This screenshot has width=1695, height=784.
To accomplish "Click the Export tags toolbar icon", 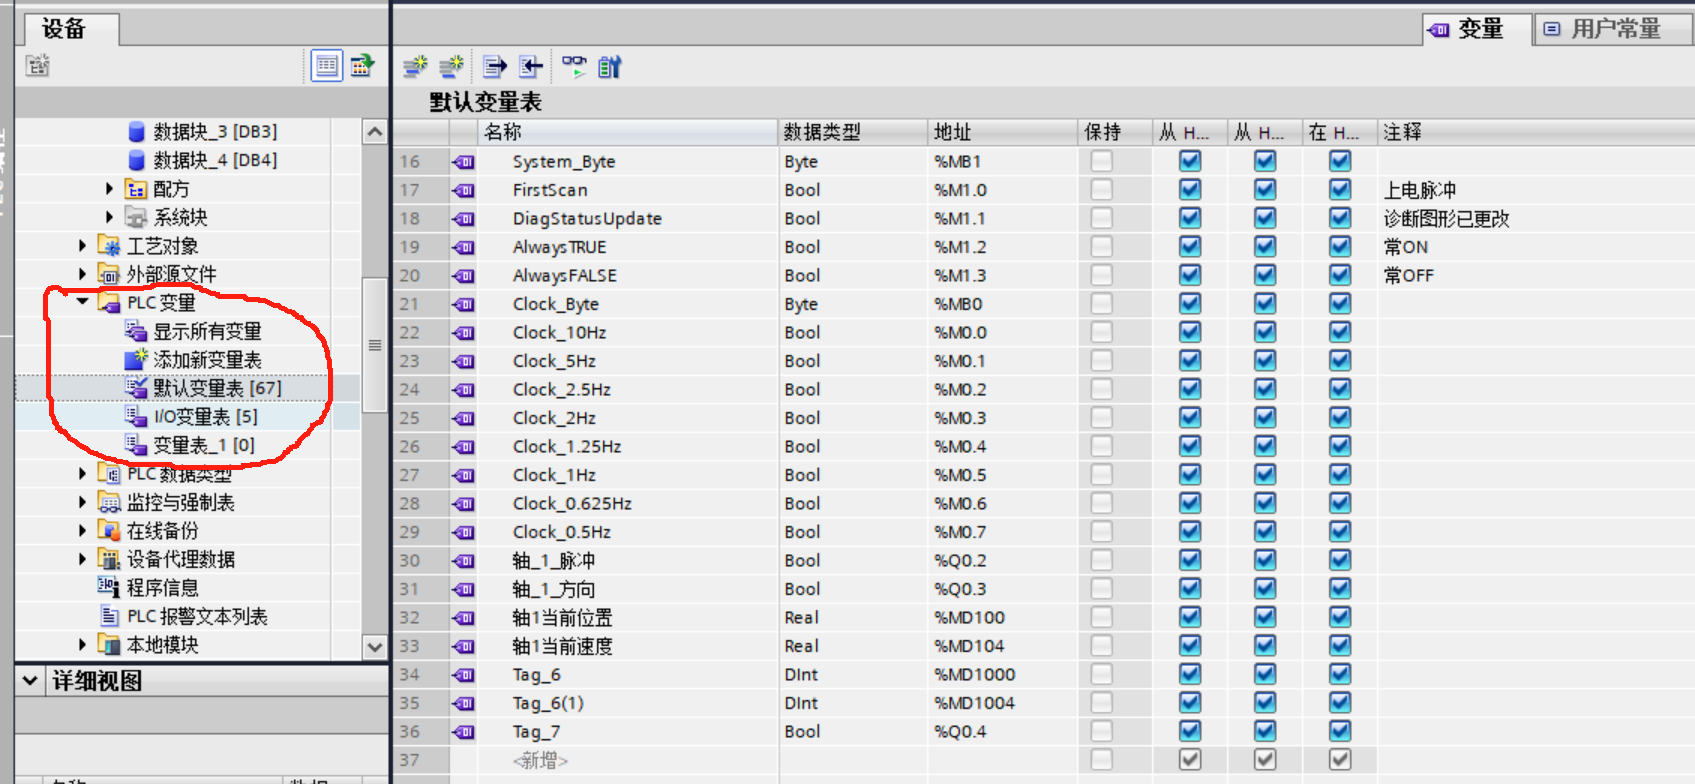I will coord(494,67).
